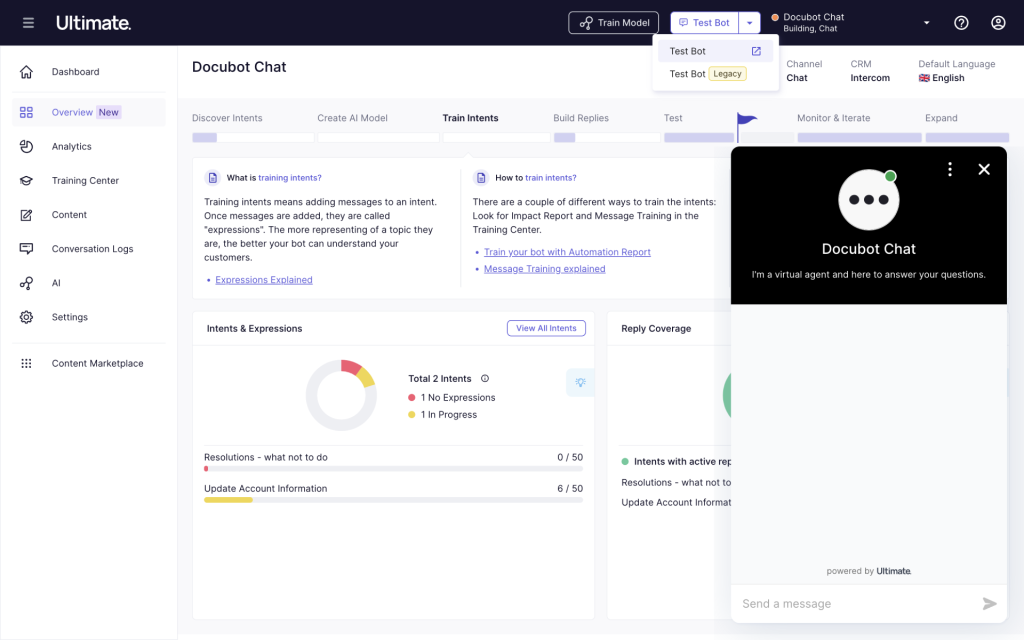Image resolution: width=1024 pixels, height=640 pixels.
Task: Select the Test Bot dropdown menu entry
Action: point(716,51)
